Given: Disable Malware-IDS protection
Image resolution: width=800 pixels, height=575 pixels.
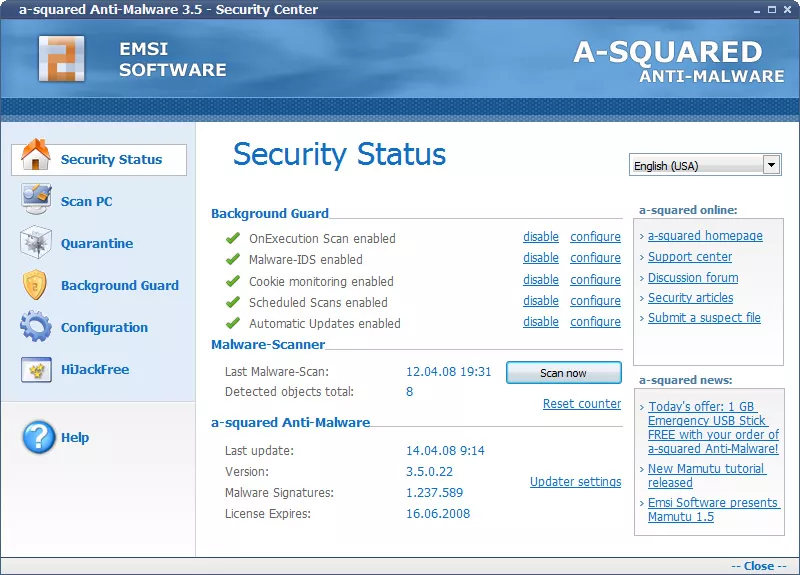Looking at the screenshot, I should [541, 258].
